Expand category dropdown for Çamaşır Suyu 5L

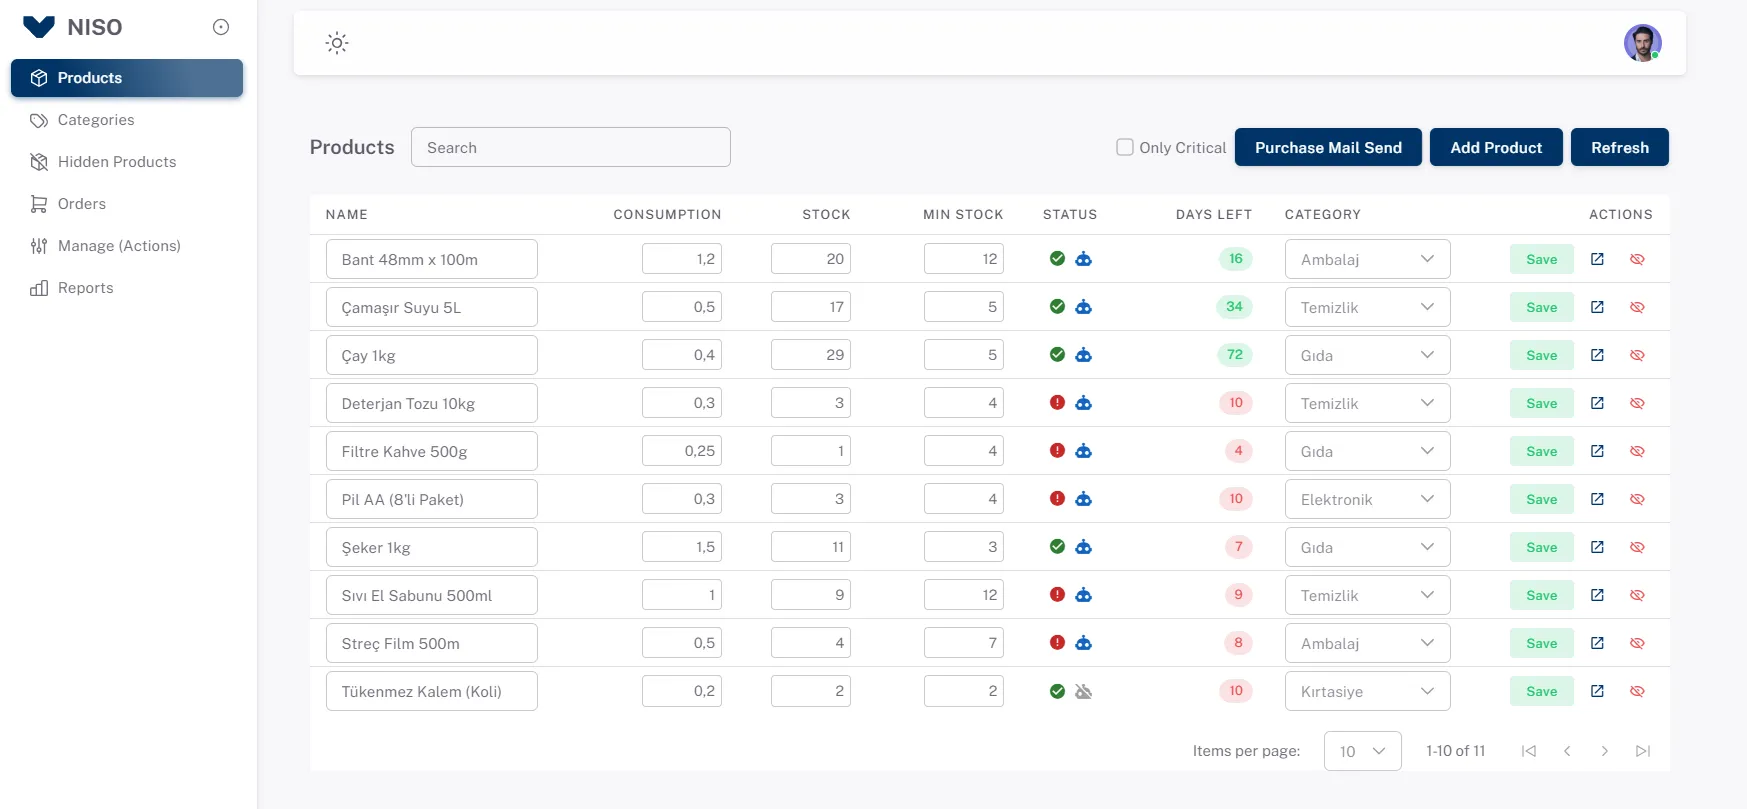1367,307
